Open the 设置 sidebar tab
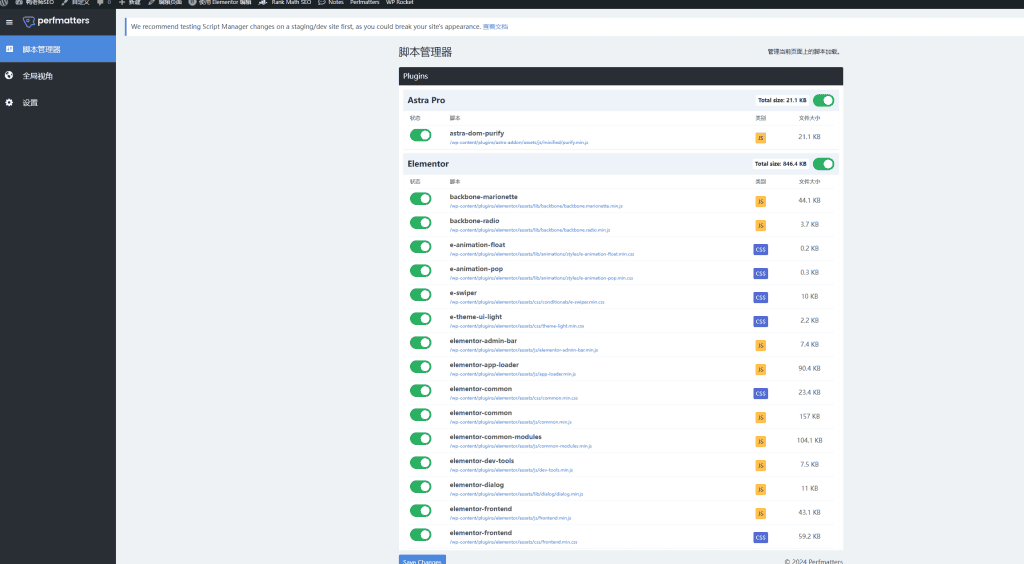 (58, 102)
